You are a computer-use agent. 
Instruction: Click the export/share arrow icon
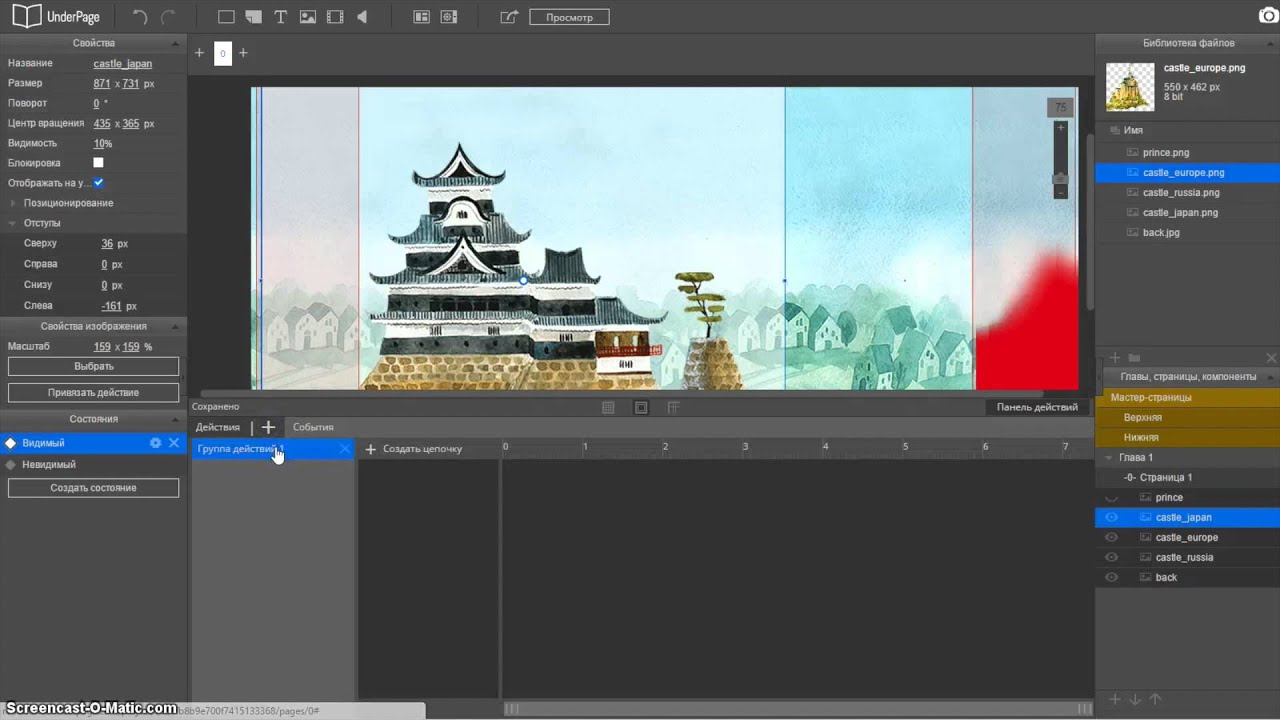(509, 17)
